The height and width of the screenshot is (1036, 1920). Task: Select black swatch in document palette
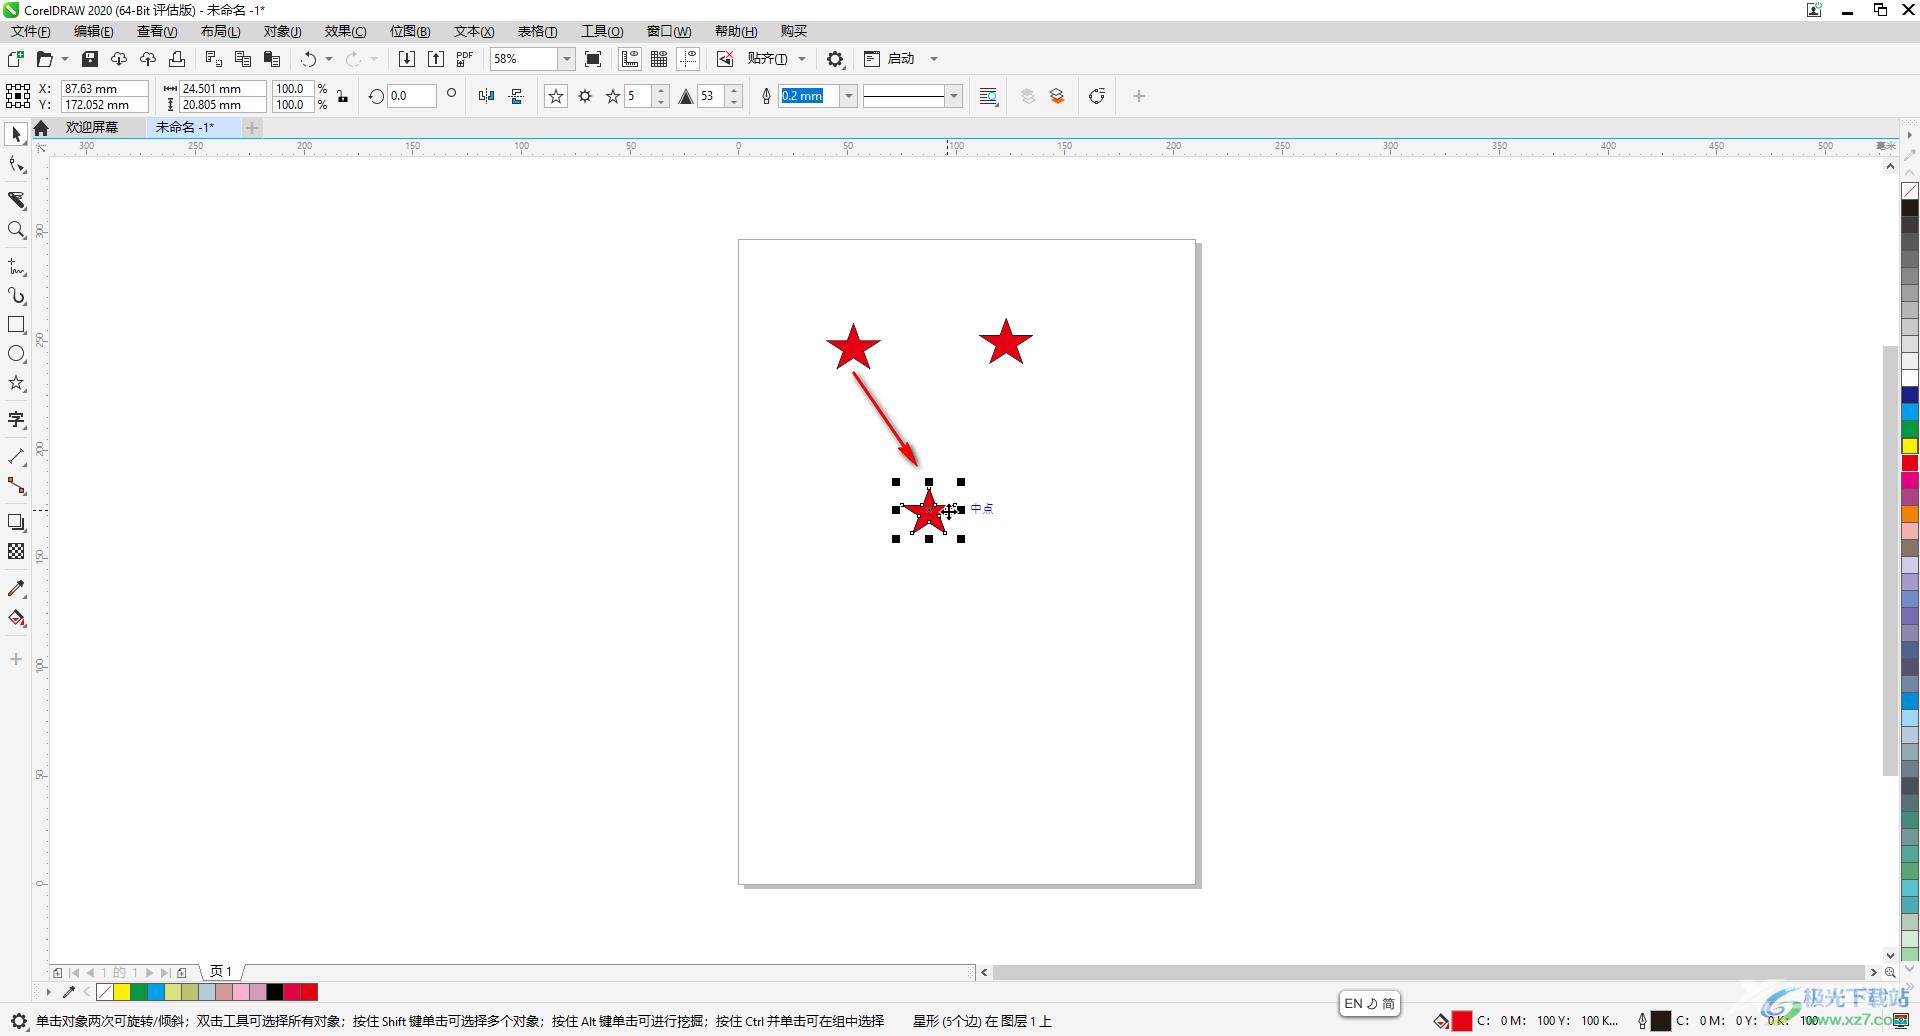(274, 992)
